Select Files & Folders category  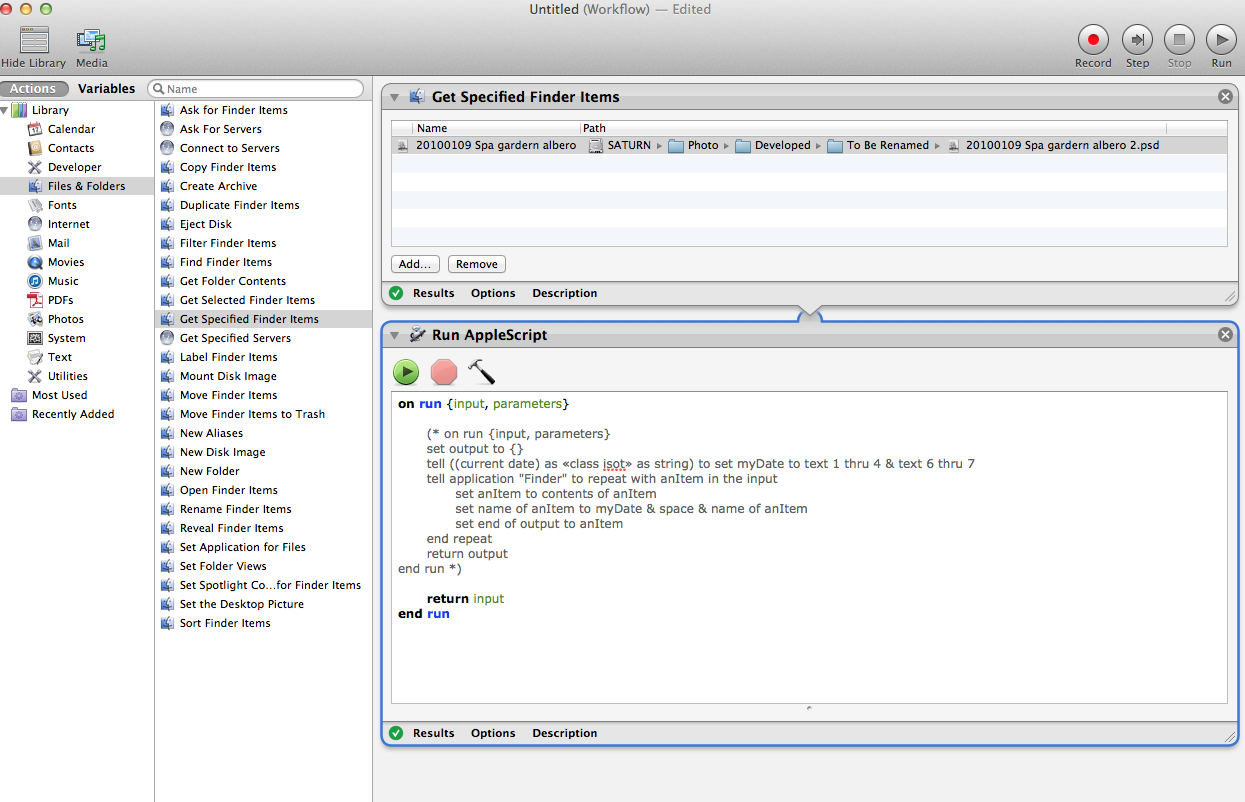pyautogui.click(x=77, y=186)
